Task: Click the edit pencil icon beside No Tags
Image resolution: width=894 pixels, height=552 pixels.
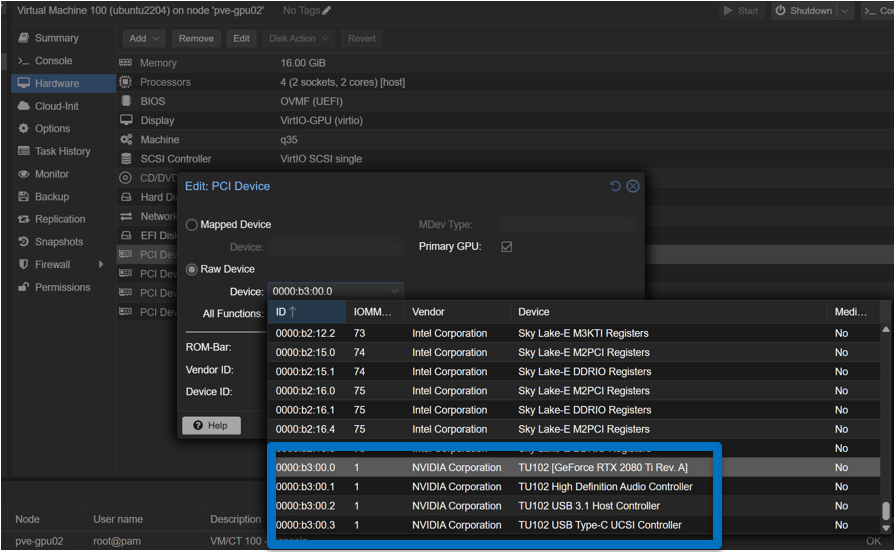Action: coord(327,11)
